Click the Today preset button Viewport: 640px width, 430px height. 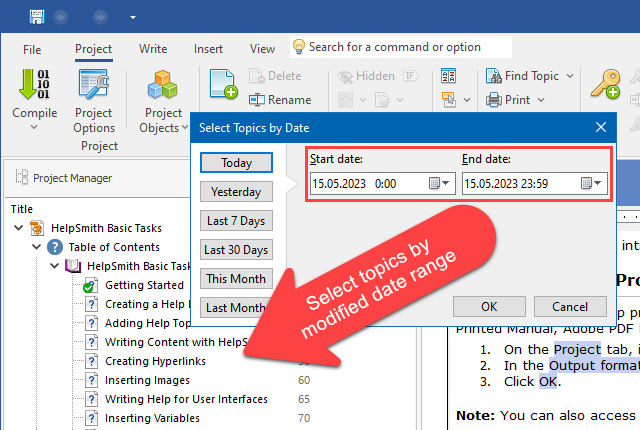(x=236, y=163)
